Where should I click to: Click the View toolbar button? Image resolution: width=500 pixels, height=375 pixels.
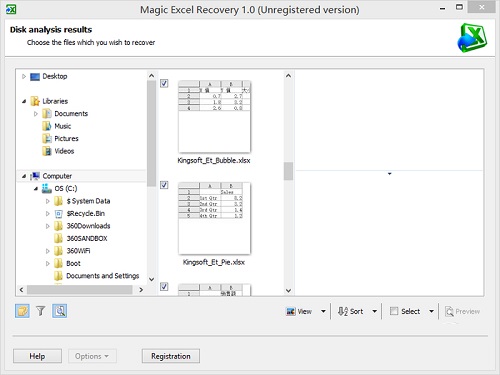tap(299, 311)
